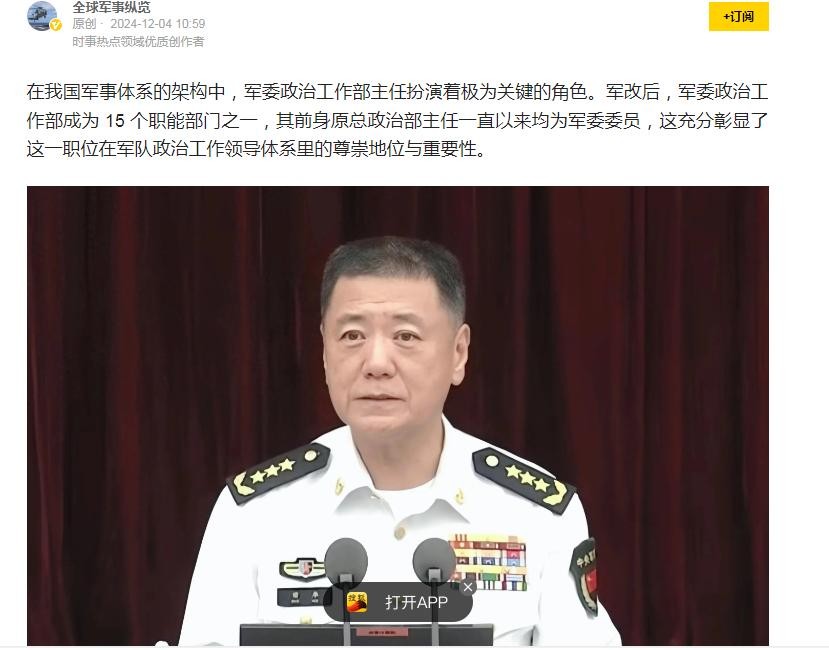Click 时事热点领域优质创作者 author description
The width and height of the screenshot is (829, 650).
pos(139,41)
